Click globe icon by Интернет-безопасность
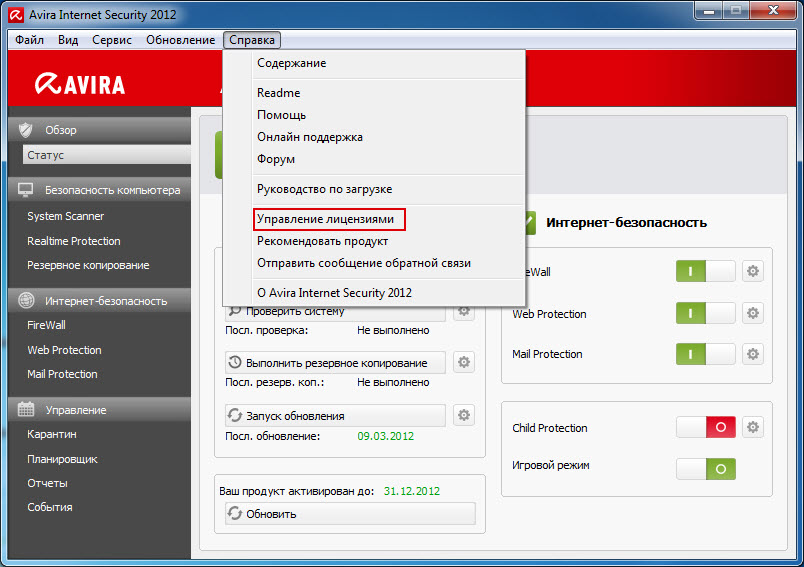Viewport: 804px width, 567px height. pyautogui.click(x=26, y=300)
